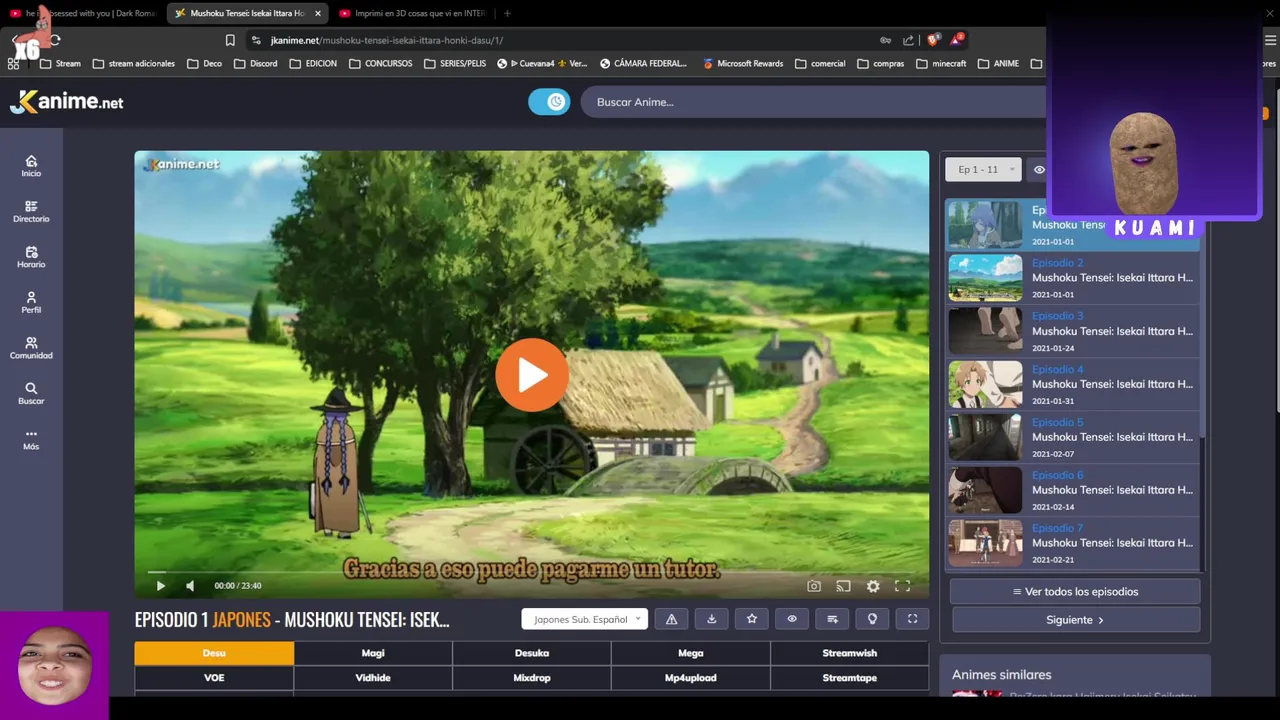The height and width of the screenshot is (720, 1280).
Task: Switch to the Mp4upload server
Action: click(691, 678)
